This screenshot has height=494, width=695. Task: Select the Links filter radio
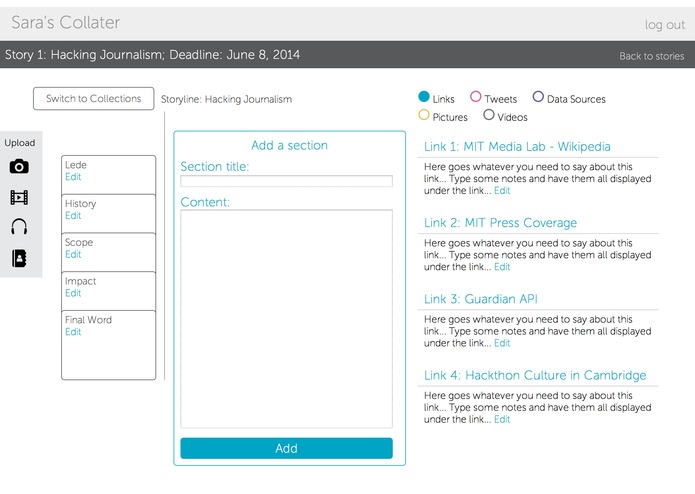[424, 97]
